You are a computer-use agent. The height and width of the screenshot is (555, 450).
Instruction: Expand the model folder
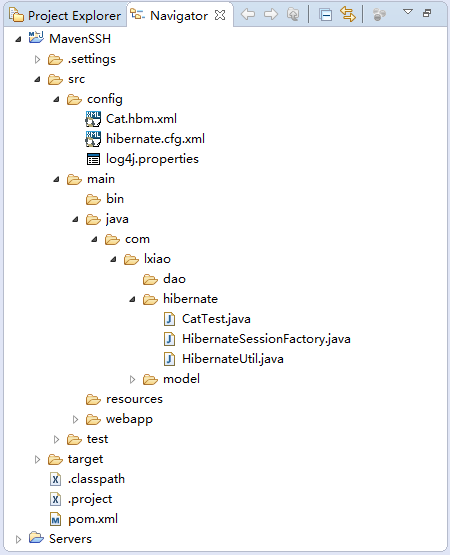[x=132, y=379]
